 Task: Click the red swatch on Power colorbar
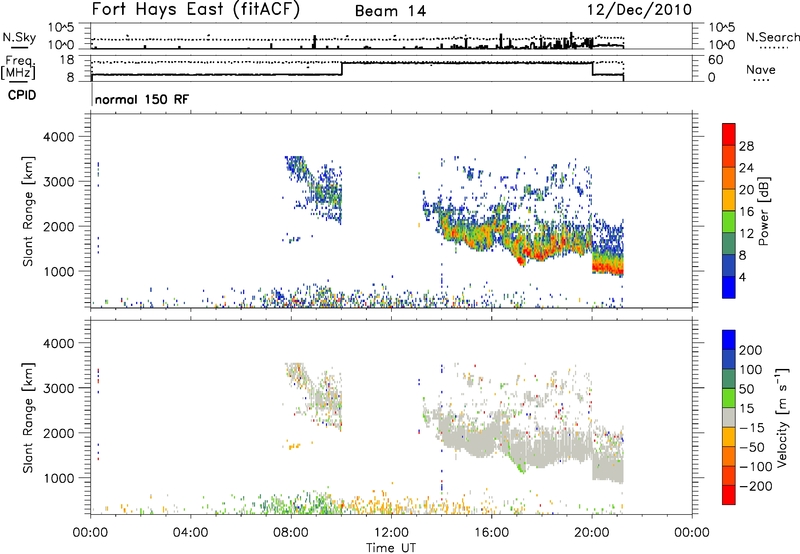(729, 134)
